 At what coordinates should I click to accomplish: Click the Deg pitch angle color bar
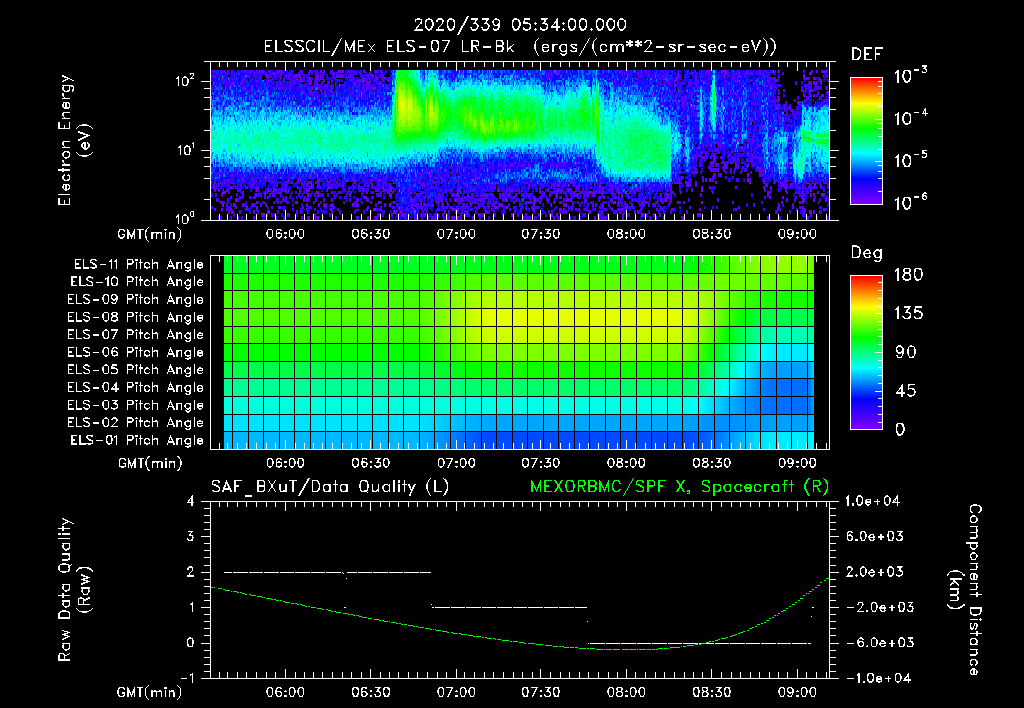tap(866, 352)
